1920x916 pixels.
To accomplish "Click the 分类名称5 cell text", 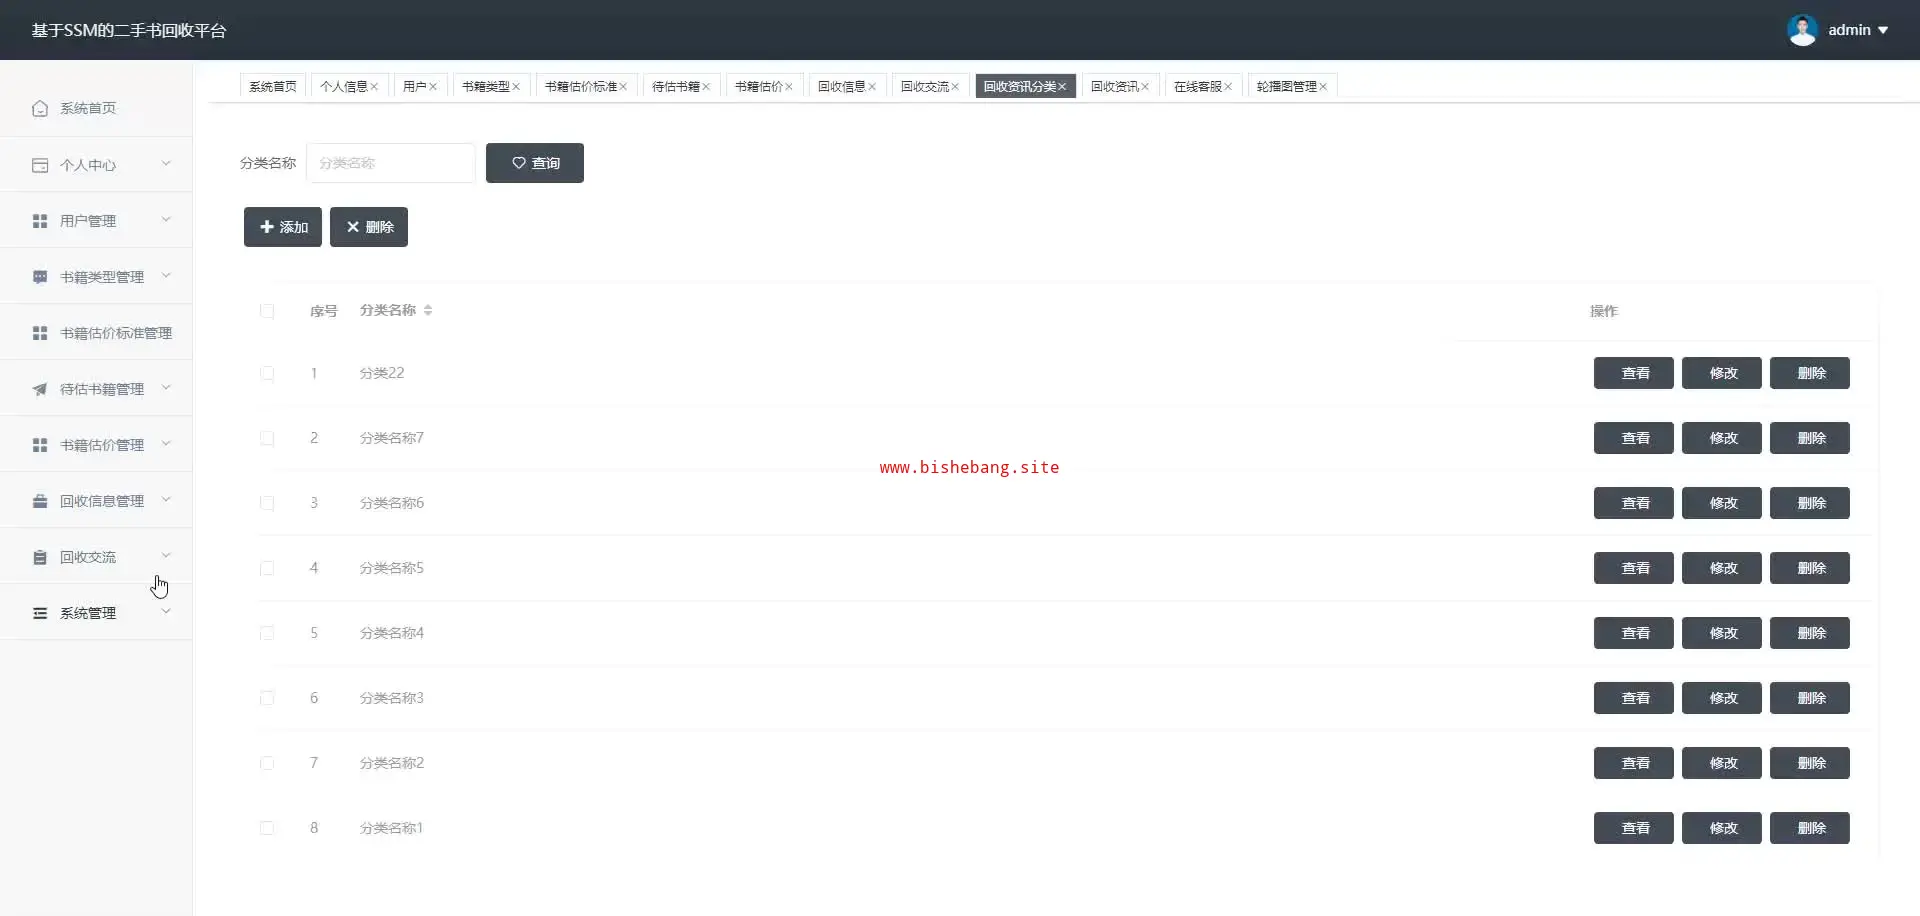I will (x=392, y=568).
